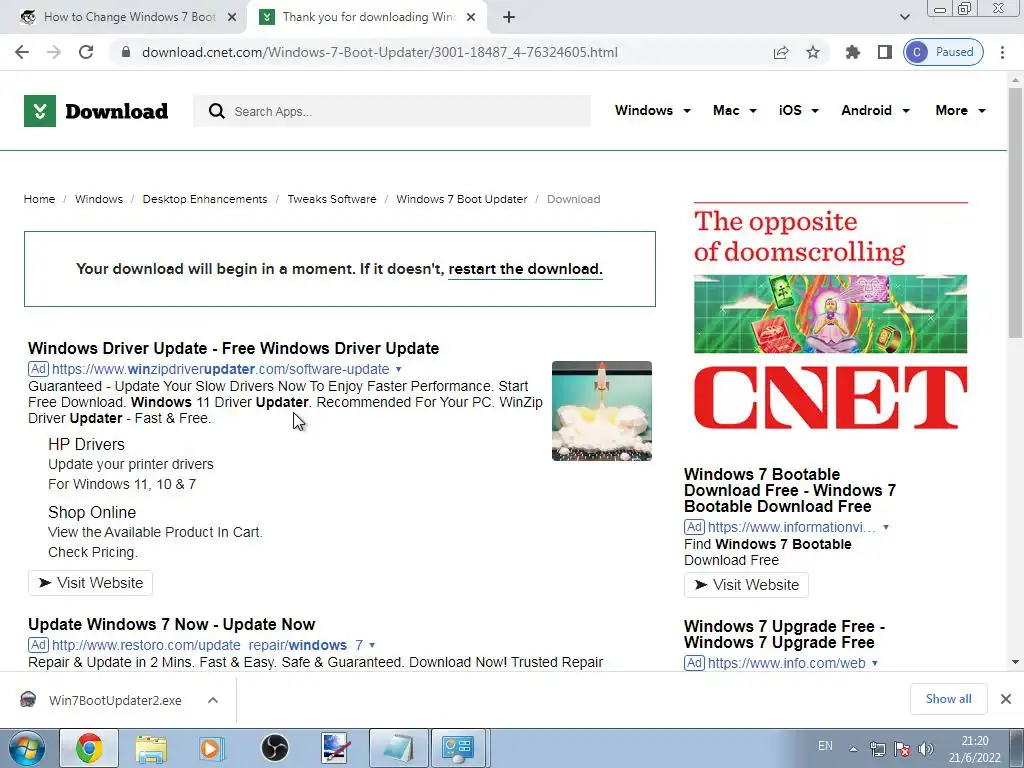Reload the current page
This screenshot has height=768, width=1024.
point(86,52)
